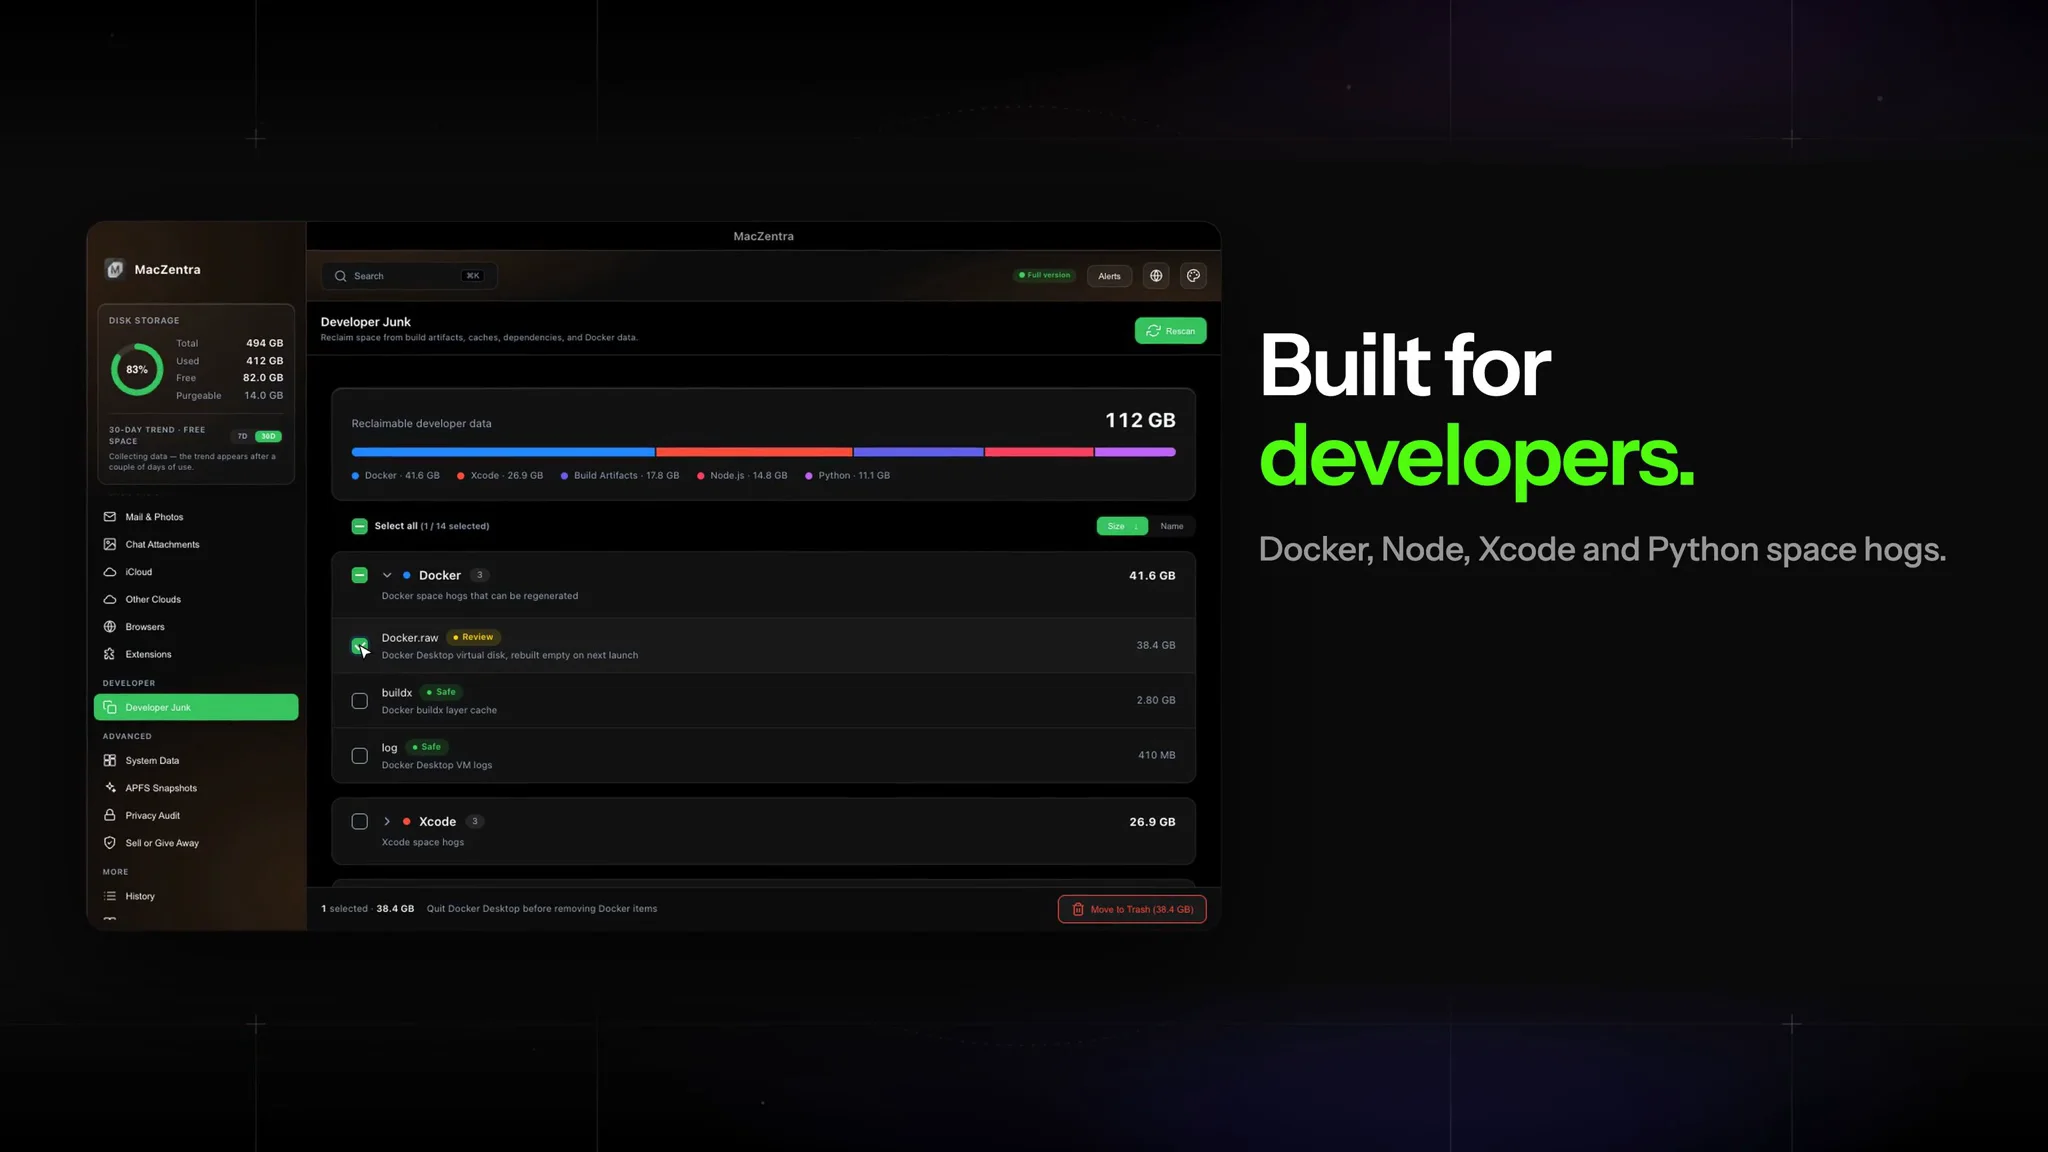Image resolution: width=2048 pixels, height=1152 pixels.
Task: Click the Xcode 26.9 GB legend entry
Action: pyautogui.click(x=500, y=476)
